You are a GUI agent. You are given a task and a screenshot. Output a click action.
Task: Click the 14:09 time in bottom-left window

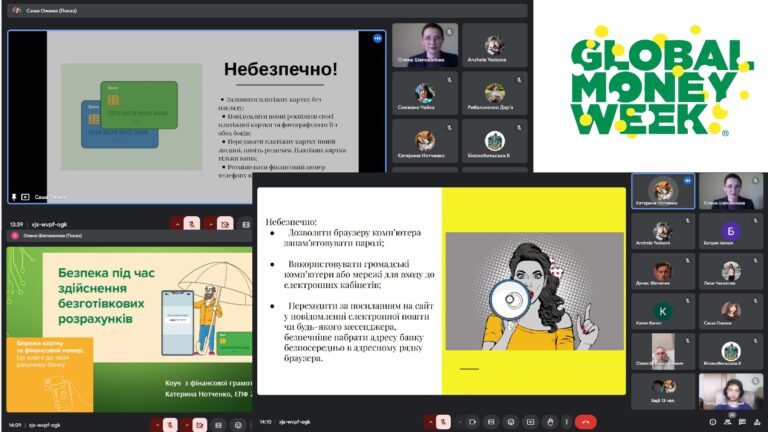(x=15, y=425)
